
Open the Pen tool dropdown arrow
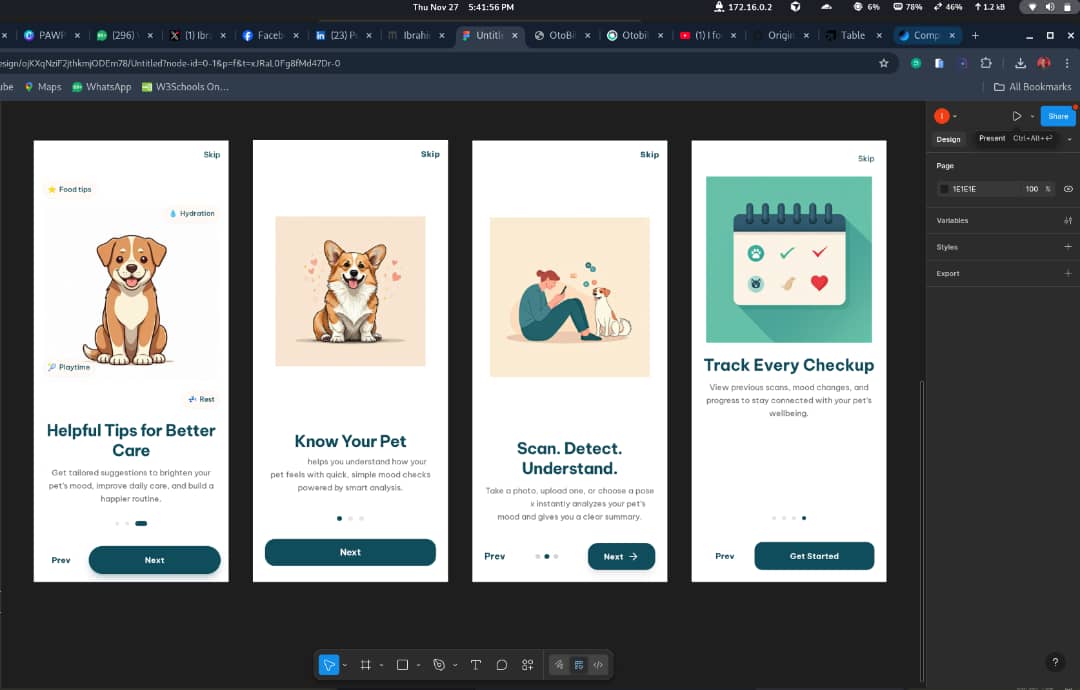(x=455, y=665)
